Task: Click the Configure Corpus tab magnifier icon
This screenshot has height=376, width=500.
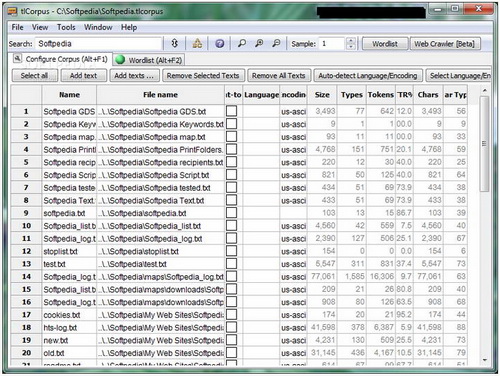Action: pos(17,59)
